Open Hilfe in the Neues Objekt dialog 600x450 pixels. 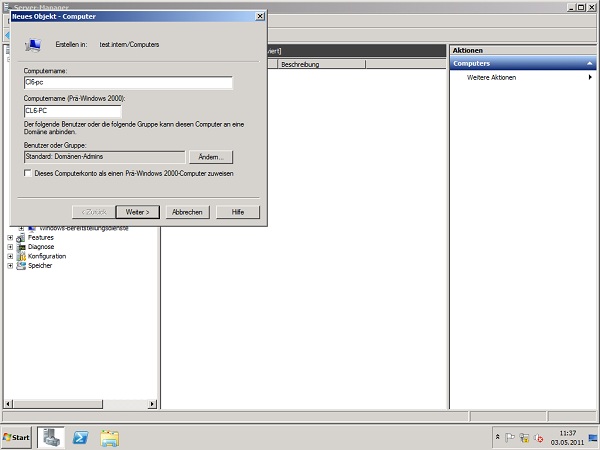coord(238,212)
